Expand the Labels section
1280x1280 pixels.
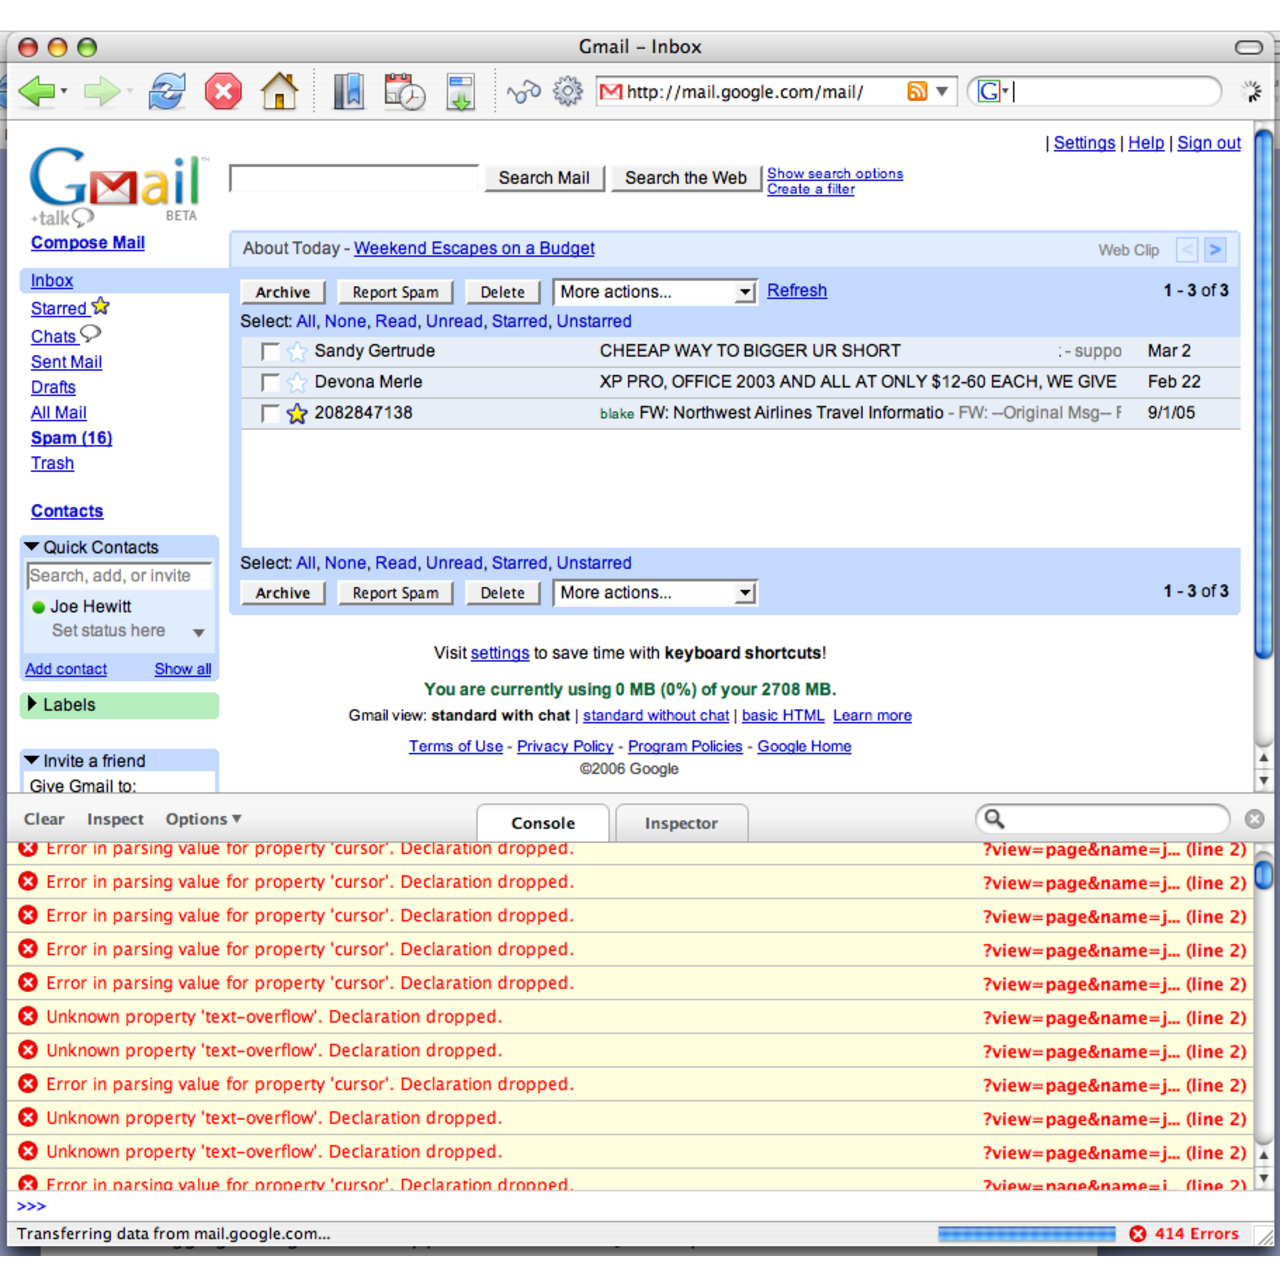point(32,704)
